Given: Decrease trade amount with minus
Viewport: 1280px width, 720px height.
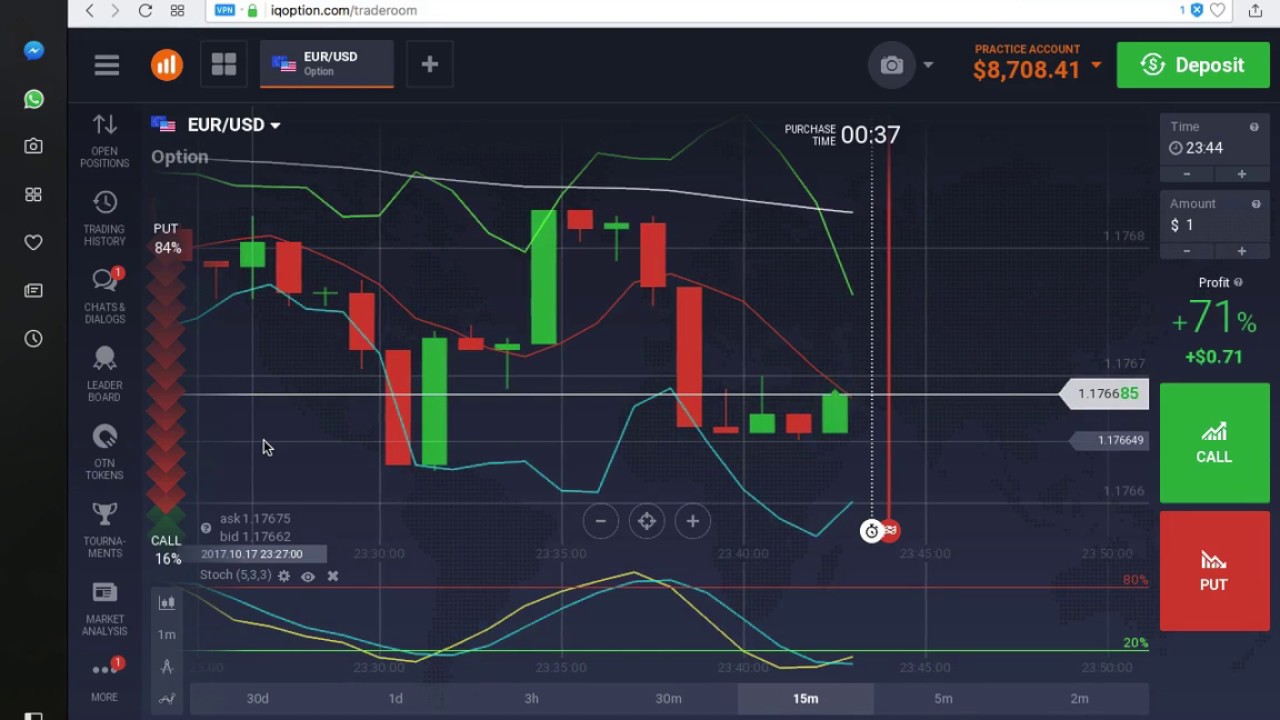Looking at the screenshot, I should (x=1187, y=251).
